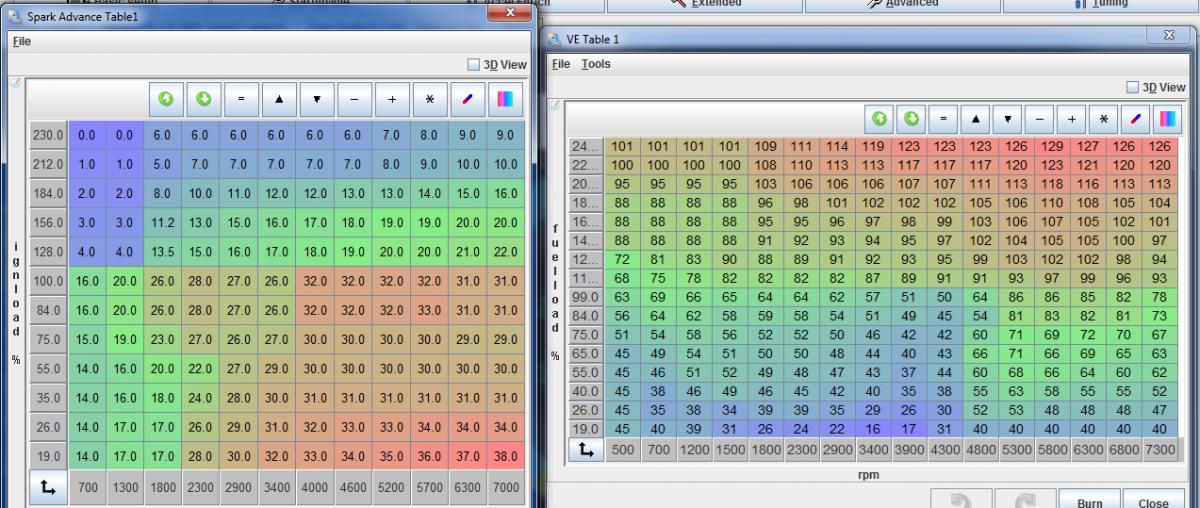Screen dimensions: 1200x508
Task: Click the green down-arrow icon in Spark Advance Table1
Action: 204,100
